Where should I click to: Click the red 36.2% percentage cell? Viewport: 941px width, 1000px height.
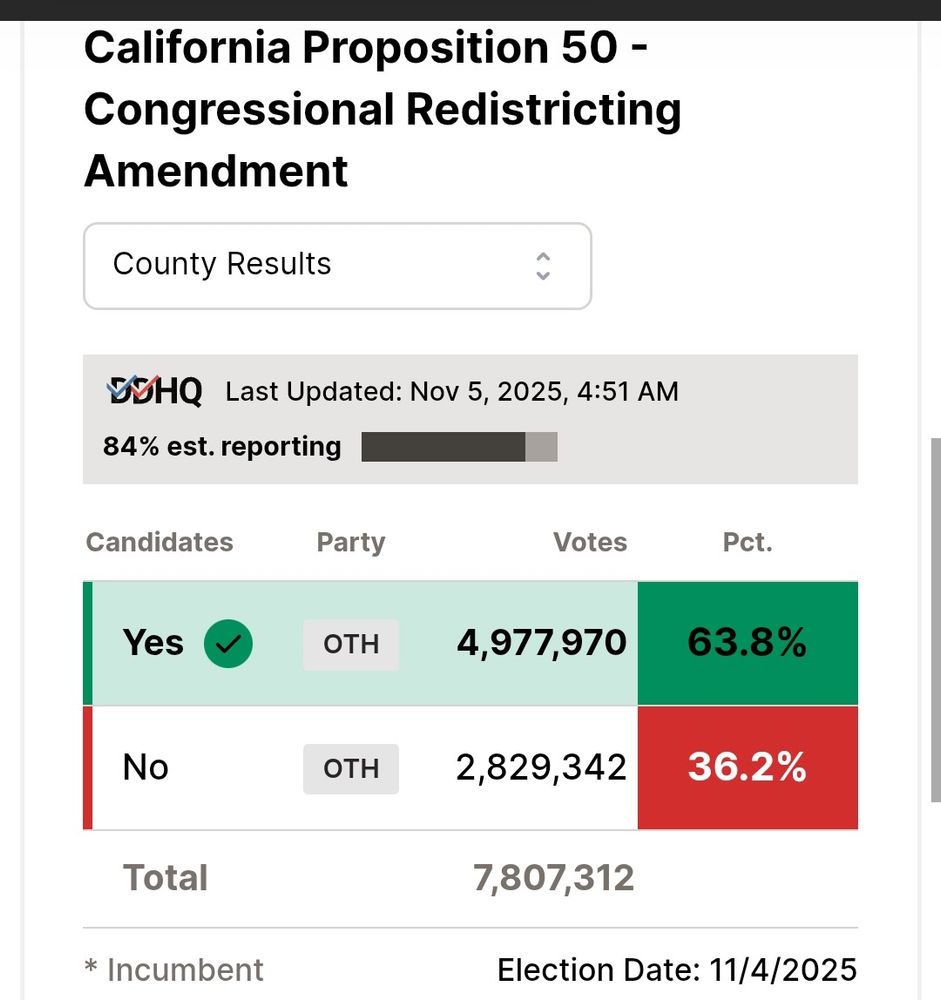click(x=747, y=768)
